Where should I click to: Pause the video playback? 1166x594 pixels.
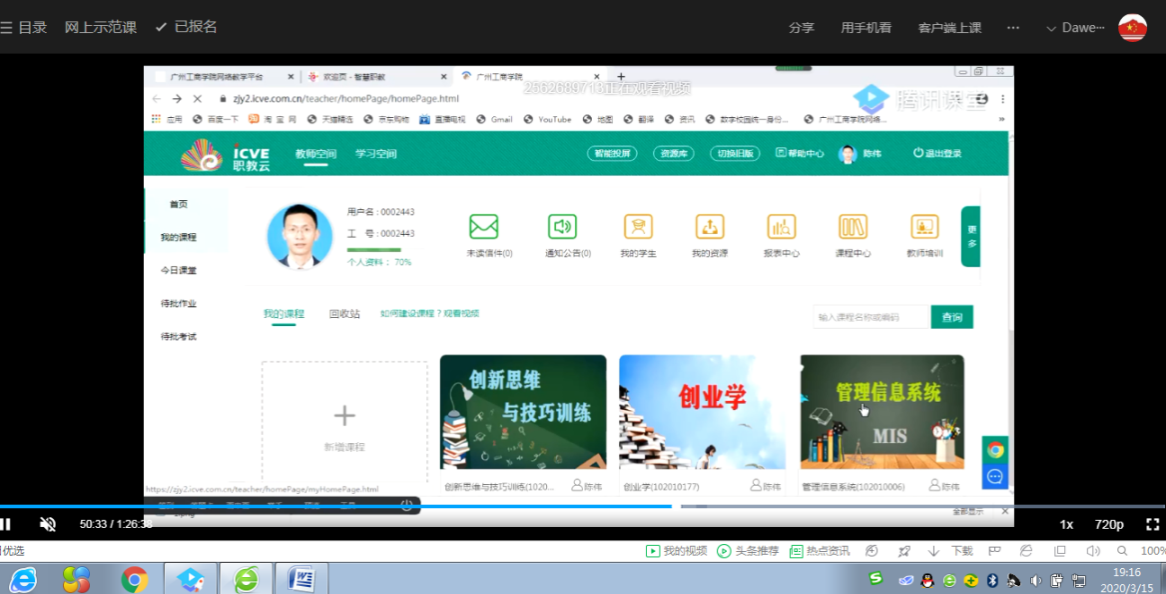tap(6, 524)
